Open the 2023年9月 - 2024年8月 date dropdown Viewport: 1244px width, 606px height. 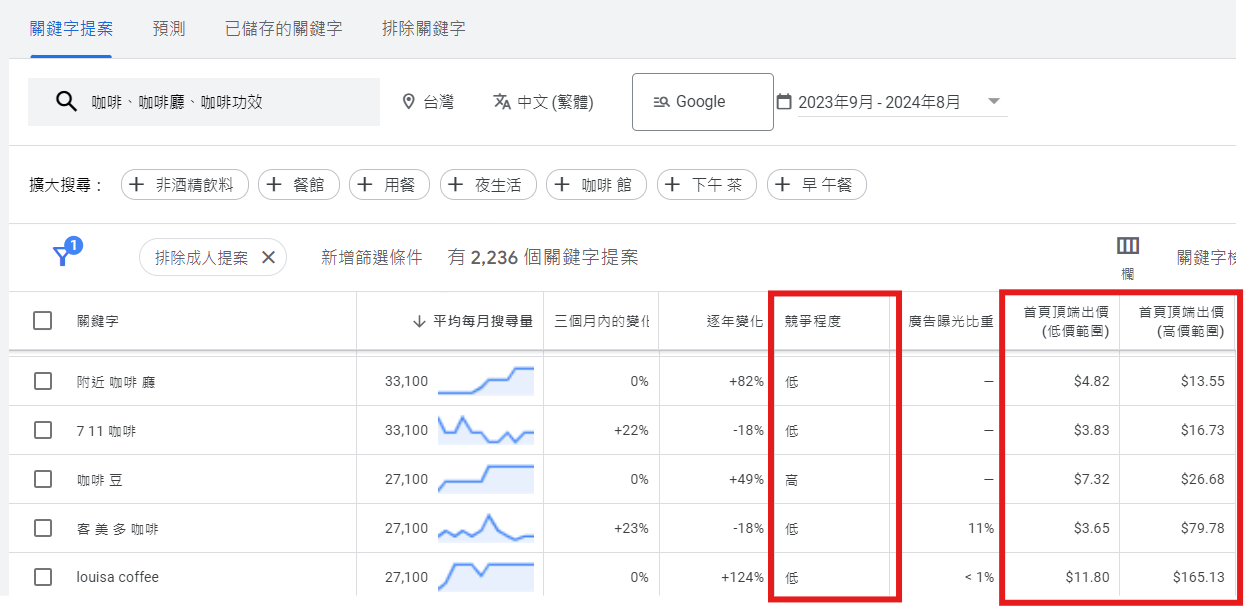point(993,101)
